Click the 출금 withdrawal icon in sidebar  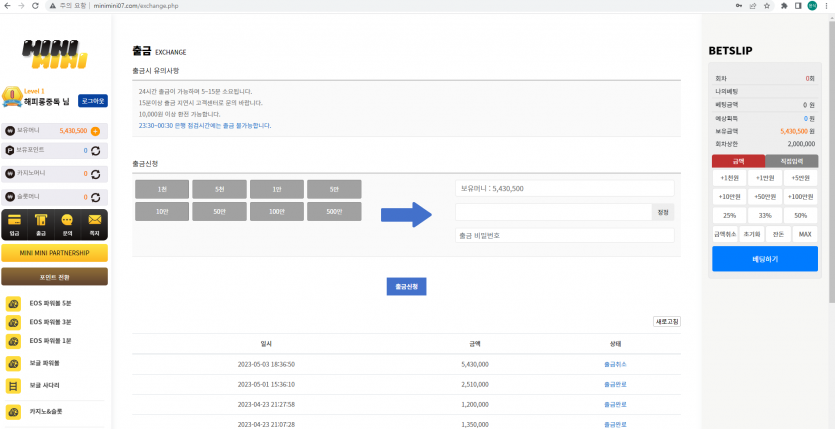[42, 223]
